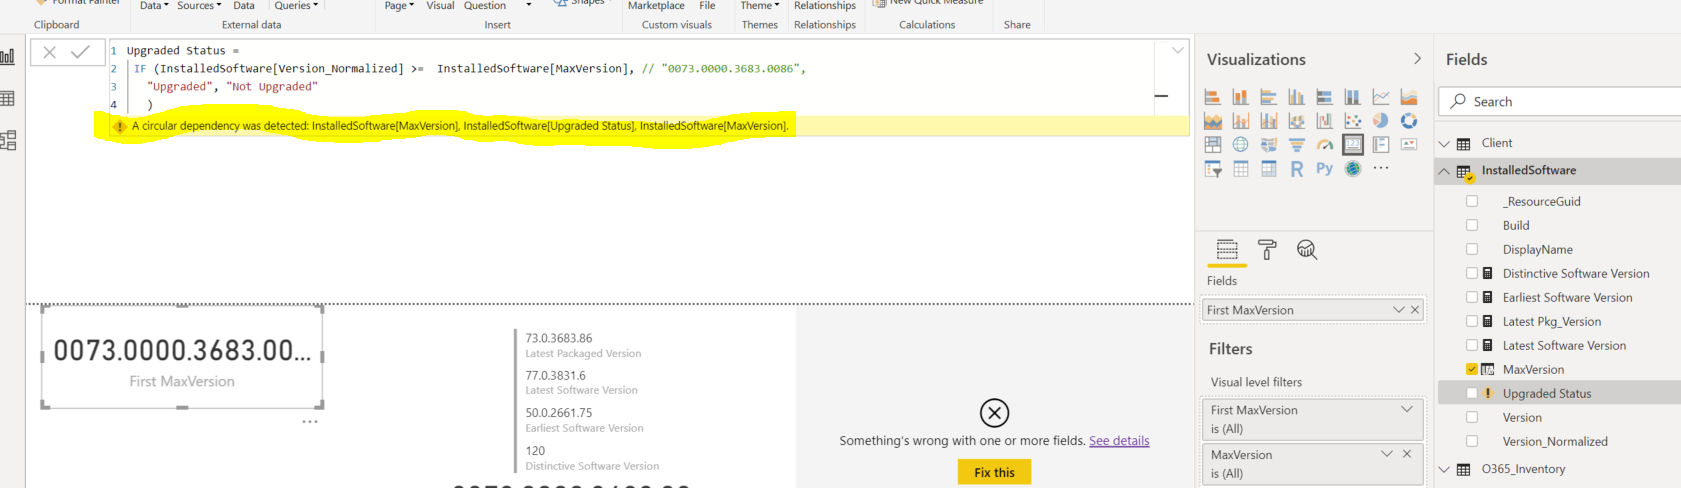Select the Clustered bar chart visualization
Screen dimensions: 1681x488
(1268, 97)
